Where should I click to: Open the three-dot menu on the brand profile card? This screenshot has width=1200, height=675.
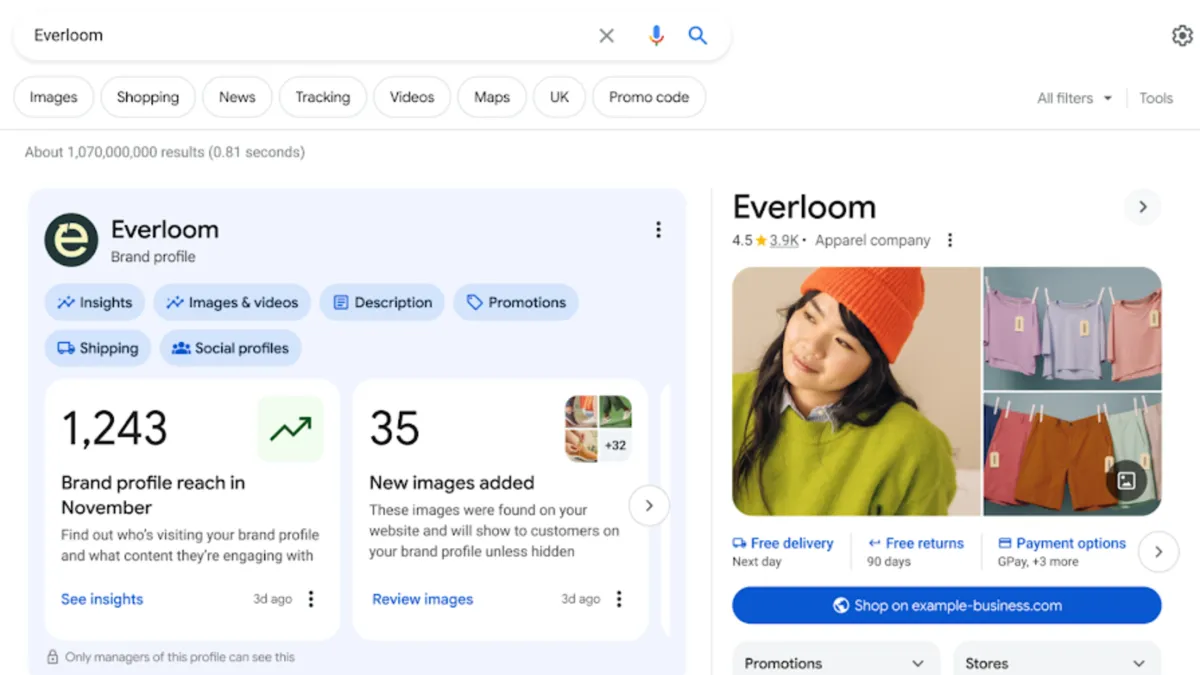(x=659, y=229)
